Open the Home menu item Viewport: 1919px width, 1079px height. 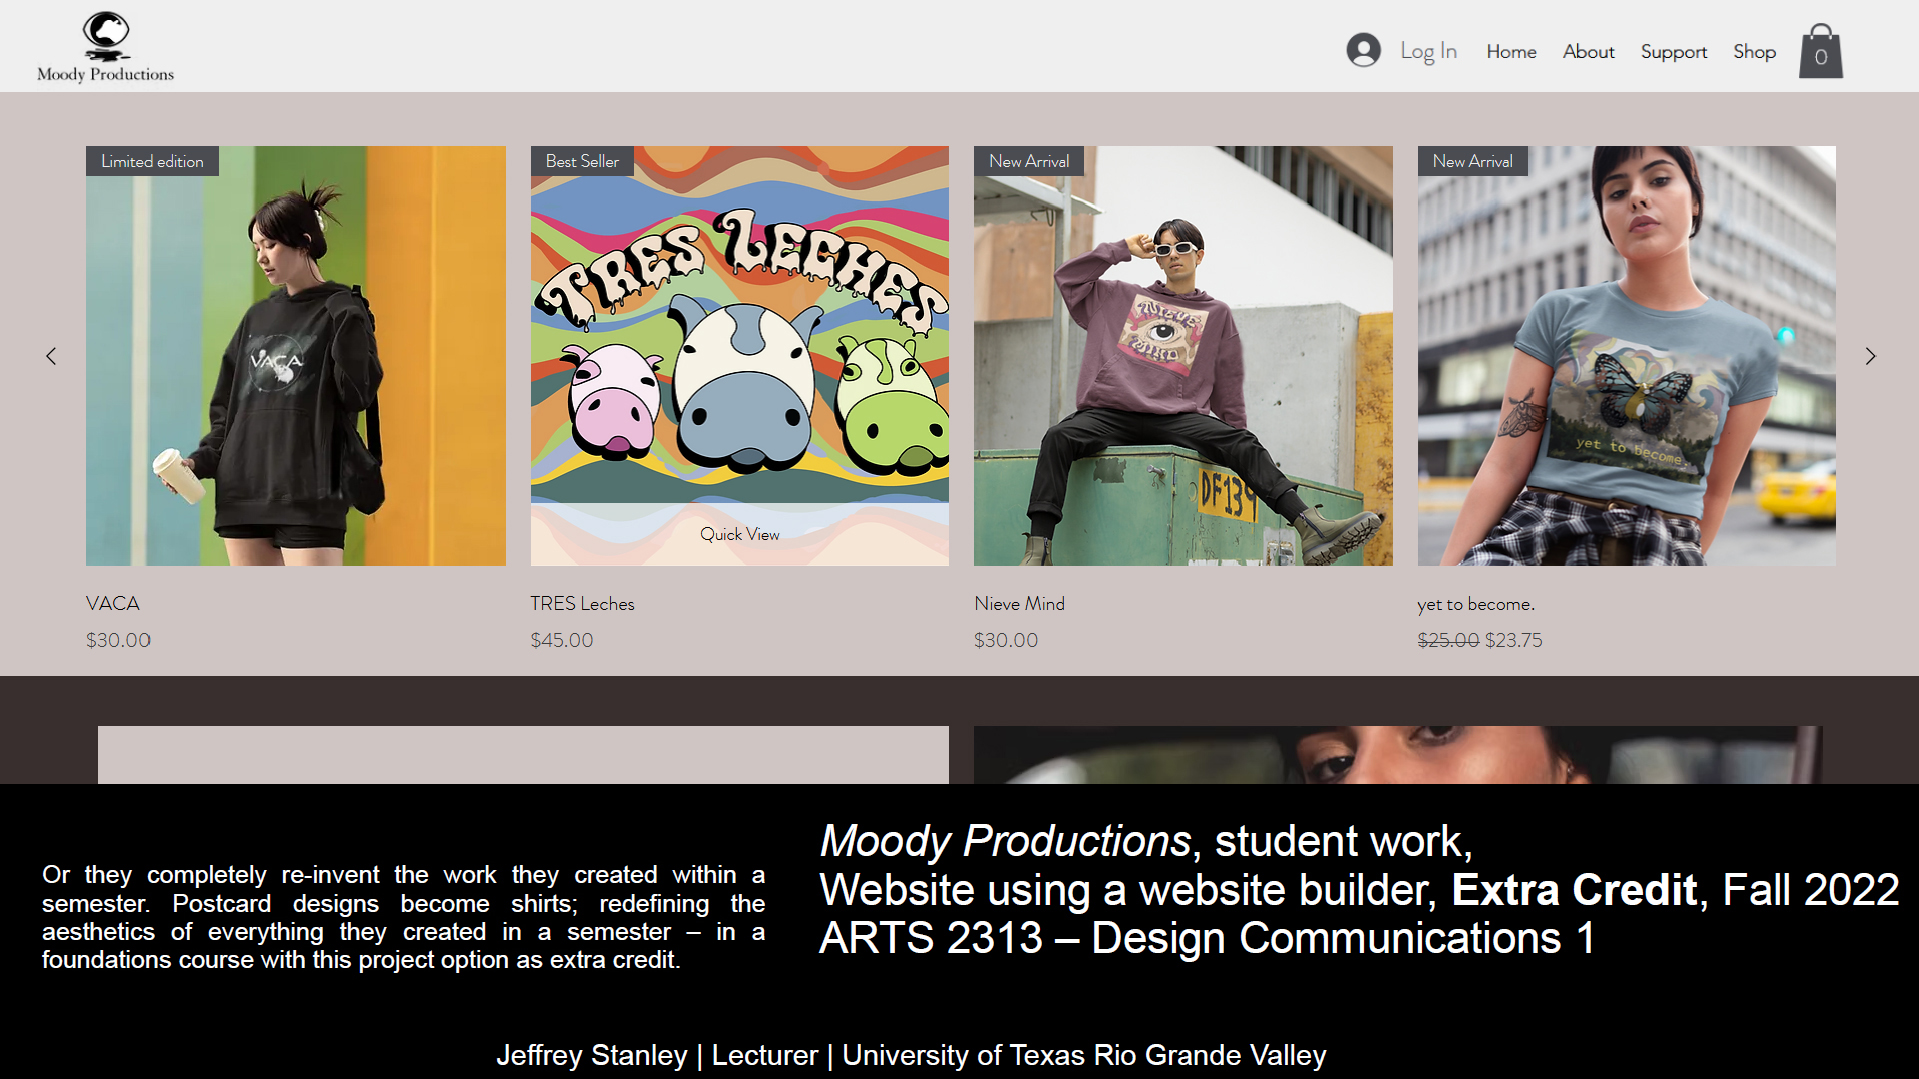(x=1510, y=51)
